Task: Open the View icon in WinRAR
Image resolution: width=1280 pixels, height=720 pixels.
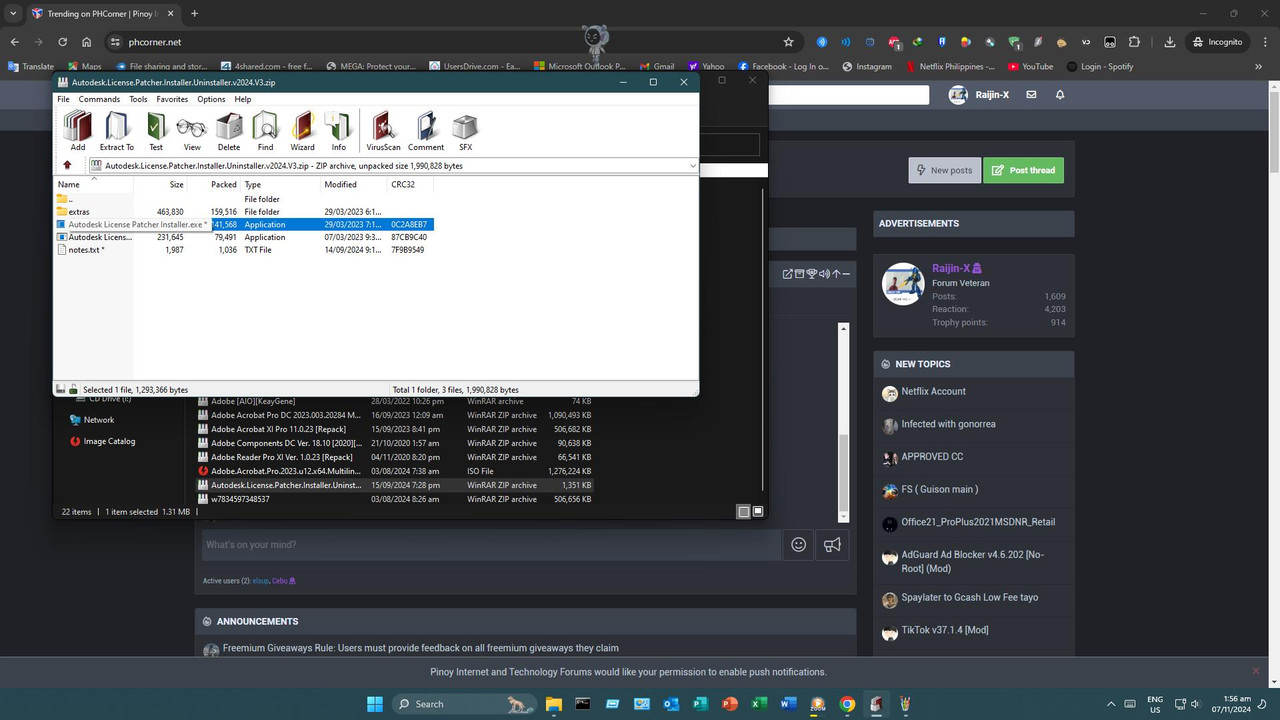Action: [x=192, y=131]
